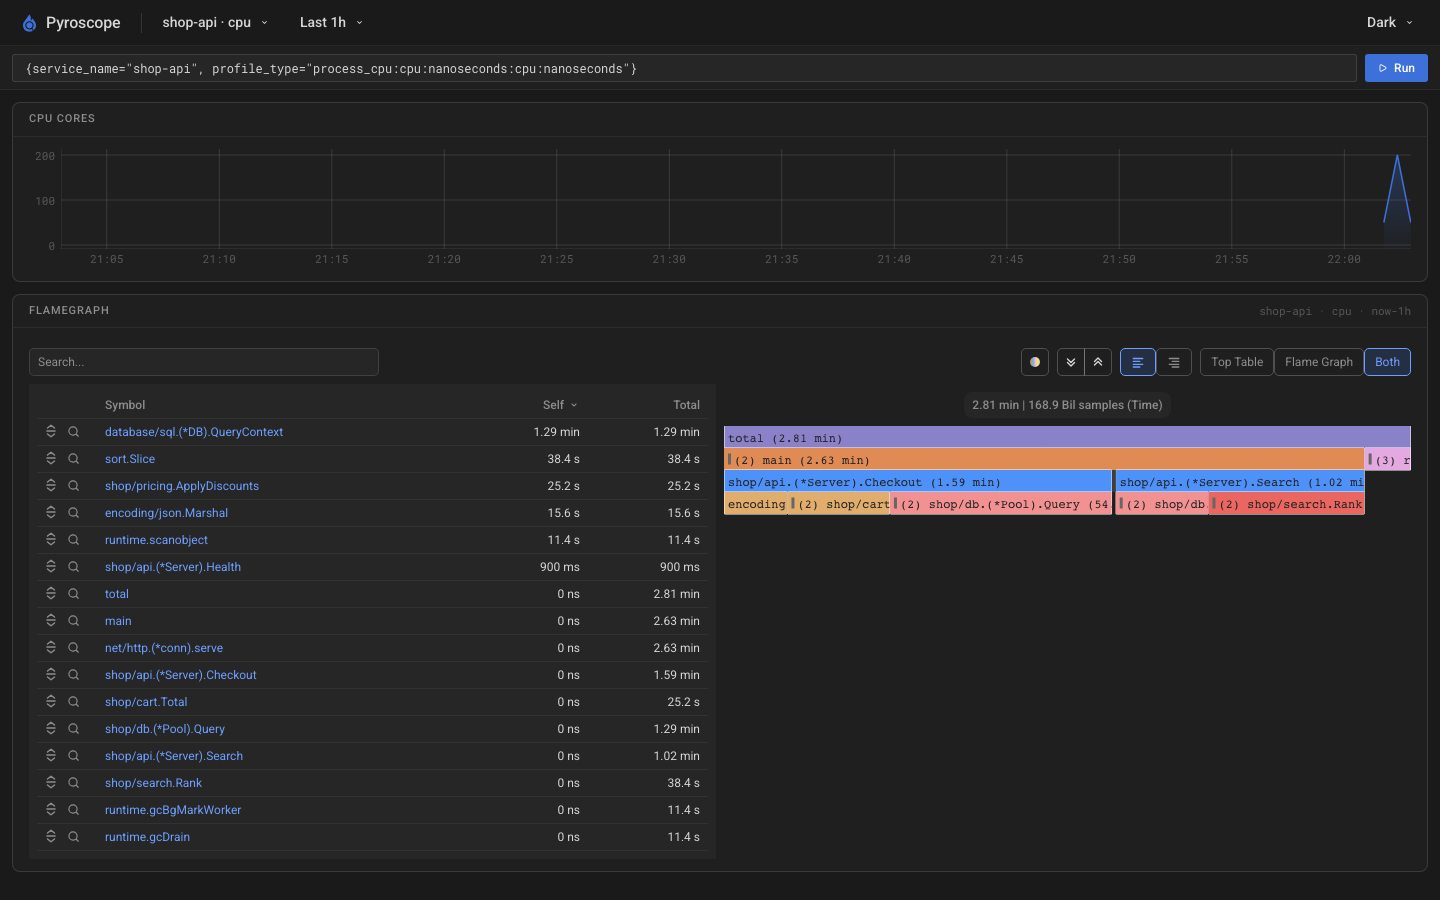Toggle right text alignment for flamegraph labels

coord(1174,362)
